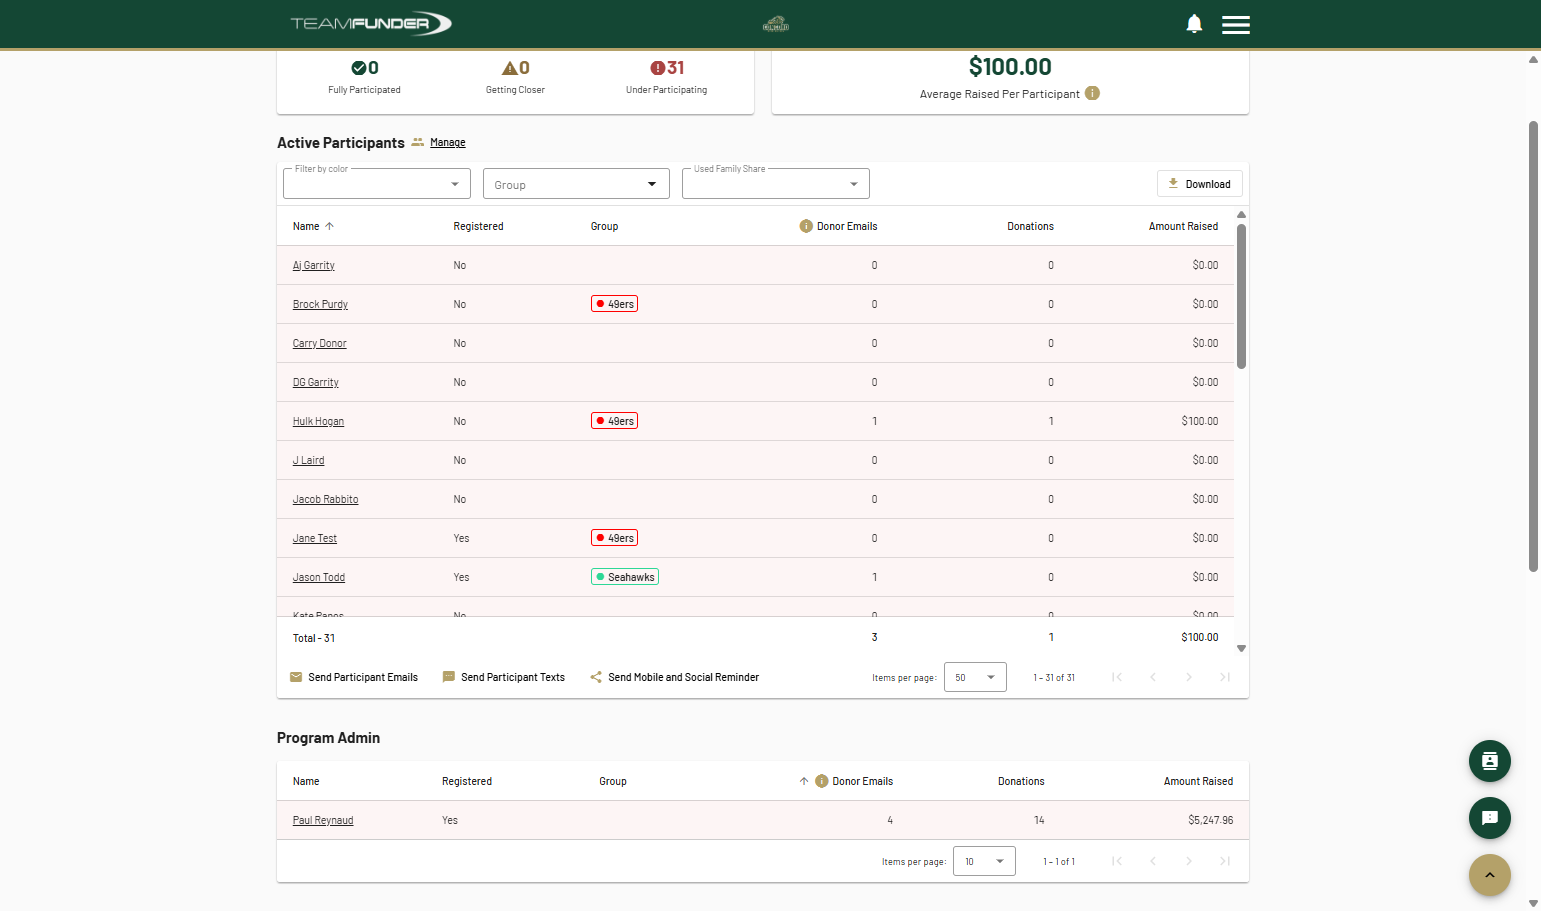Click the info icon next to Program Admin Donor Emails
This screenshot has height=911, width=1541.
coord(822,781)
